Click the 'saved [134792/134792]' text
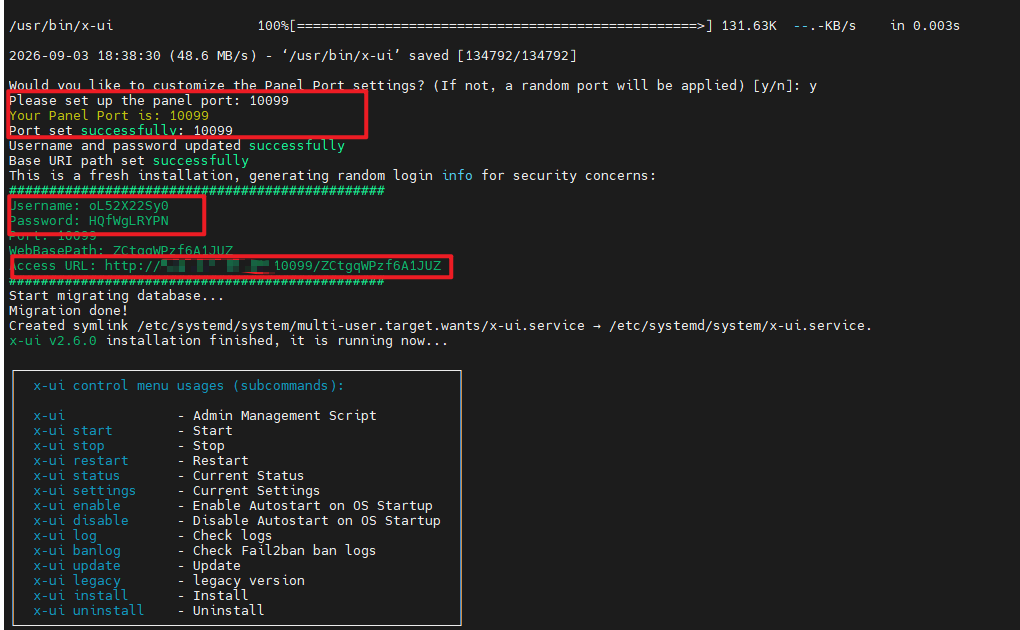The height and width of the screenshot is (630, 1020). tap(492, 56)
